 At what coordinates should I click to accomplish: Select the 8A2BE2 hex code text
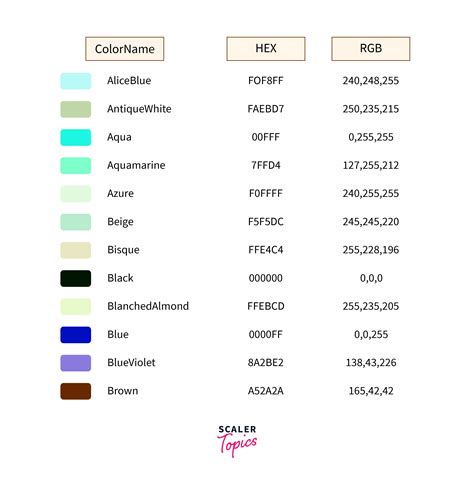pyautogui.click(x=266, y=363)
